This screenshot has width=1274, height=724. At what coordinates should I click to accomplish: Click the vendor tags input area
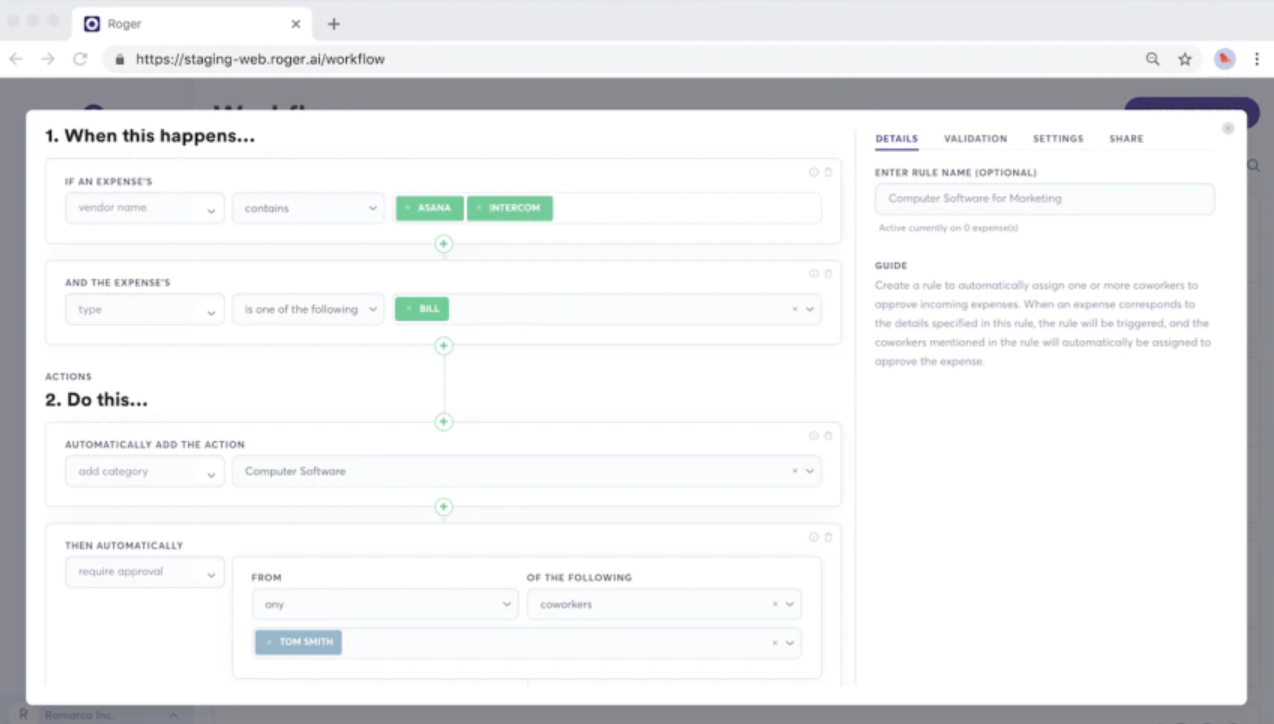[607, 208]
